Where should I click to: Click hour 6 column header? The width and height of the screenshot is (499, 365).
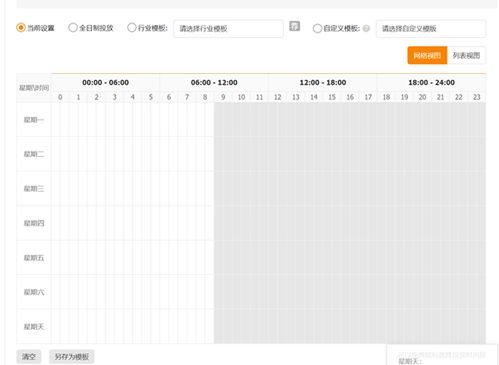point(169,97)
